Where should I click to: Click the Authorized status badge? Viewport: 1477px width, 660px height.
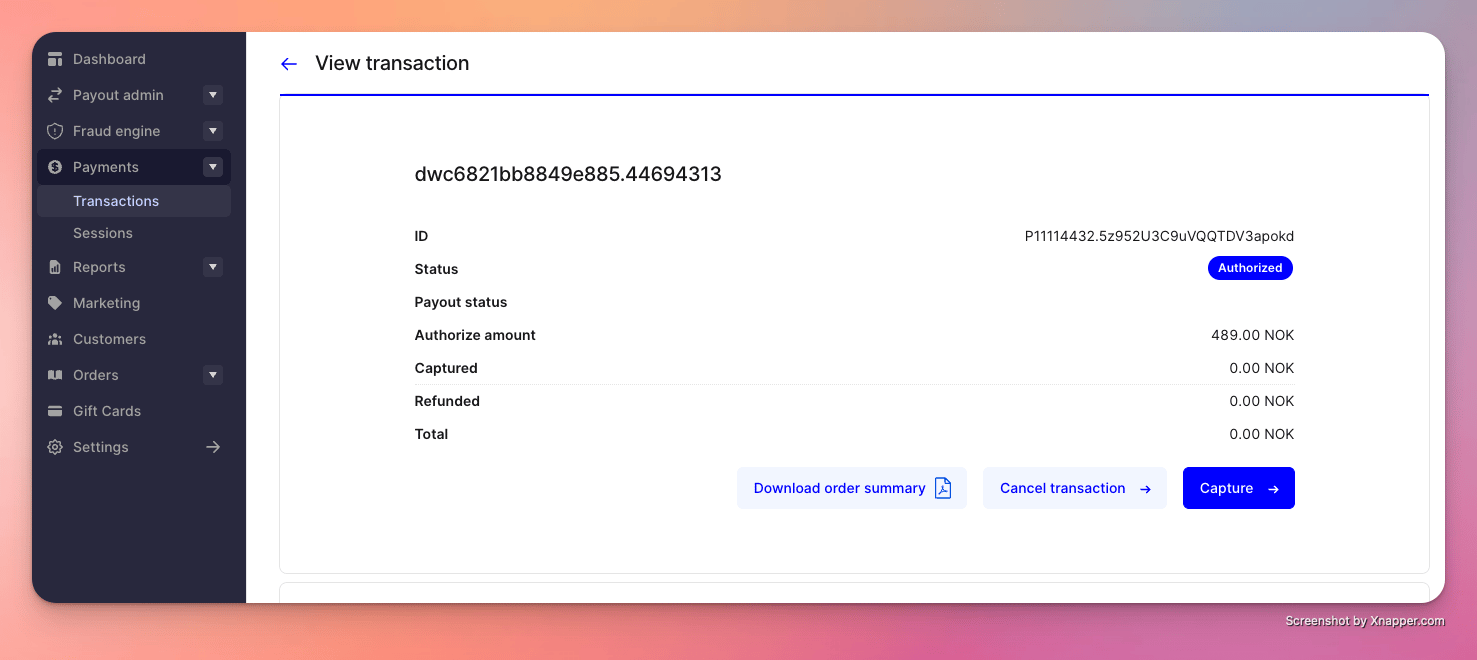click(1250, 268)
